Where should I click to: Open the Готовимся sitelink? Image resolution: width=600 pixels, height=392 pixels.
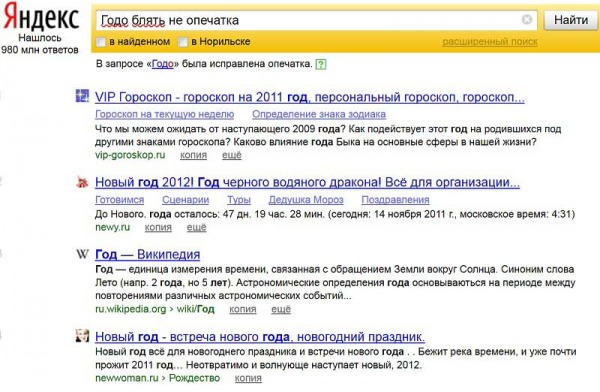coord(119,200)
